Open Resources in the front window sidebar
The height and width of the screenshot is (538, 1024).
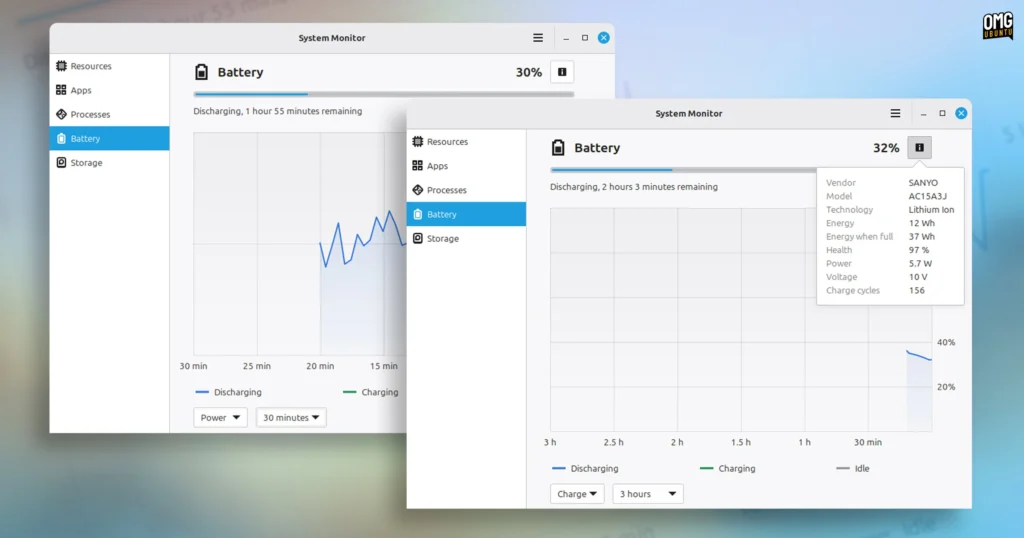click(x=466, y=142)
